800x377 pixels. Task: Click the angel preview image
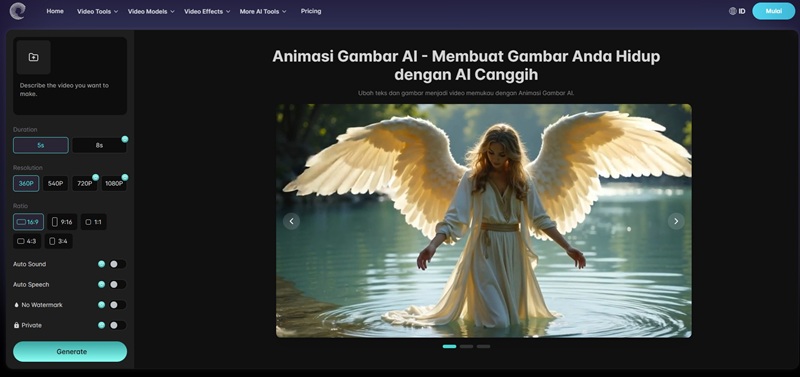coord(484,221)
